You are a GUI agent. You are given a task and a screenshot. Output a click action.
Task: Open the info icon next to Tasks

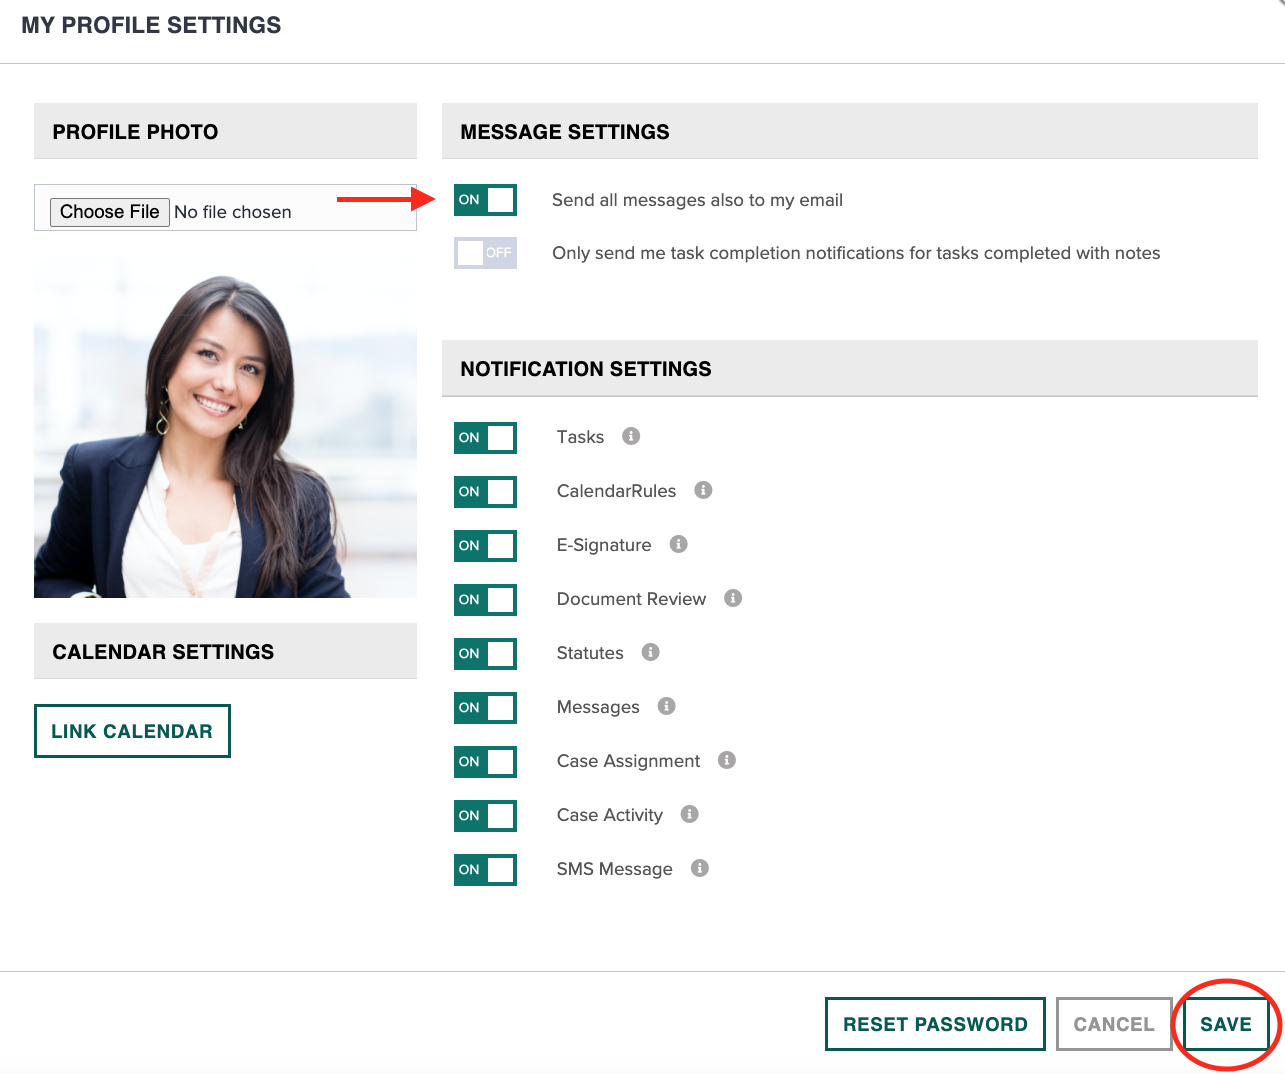(631, 436)
